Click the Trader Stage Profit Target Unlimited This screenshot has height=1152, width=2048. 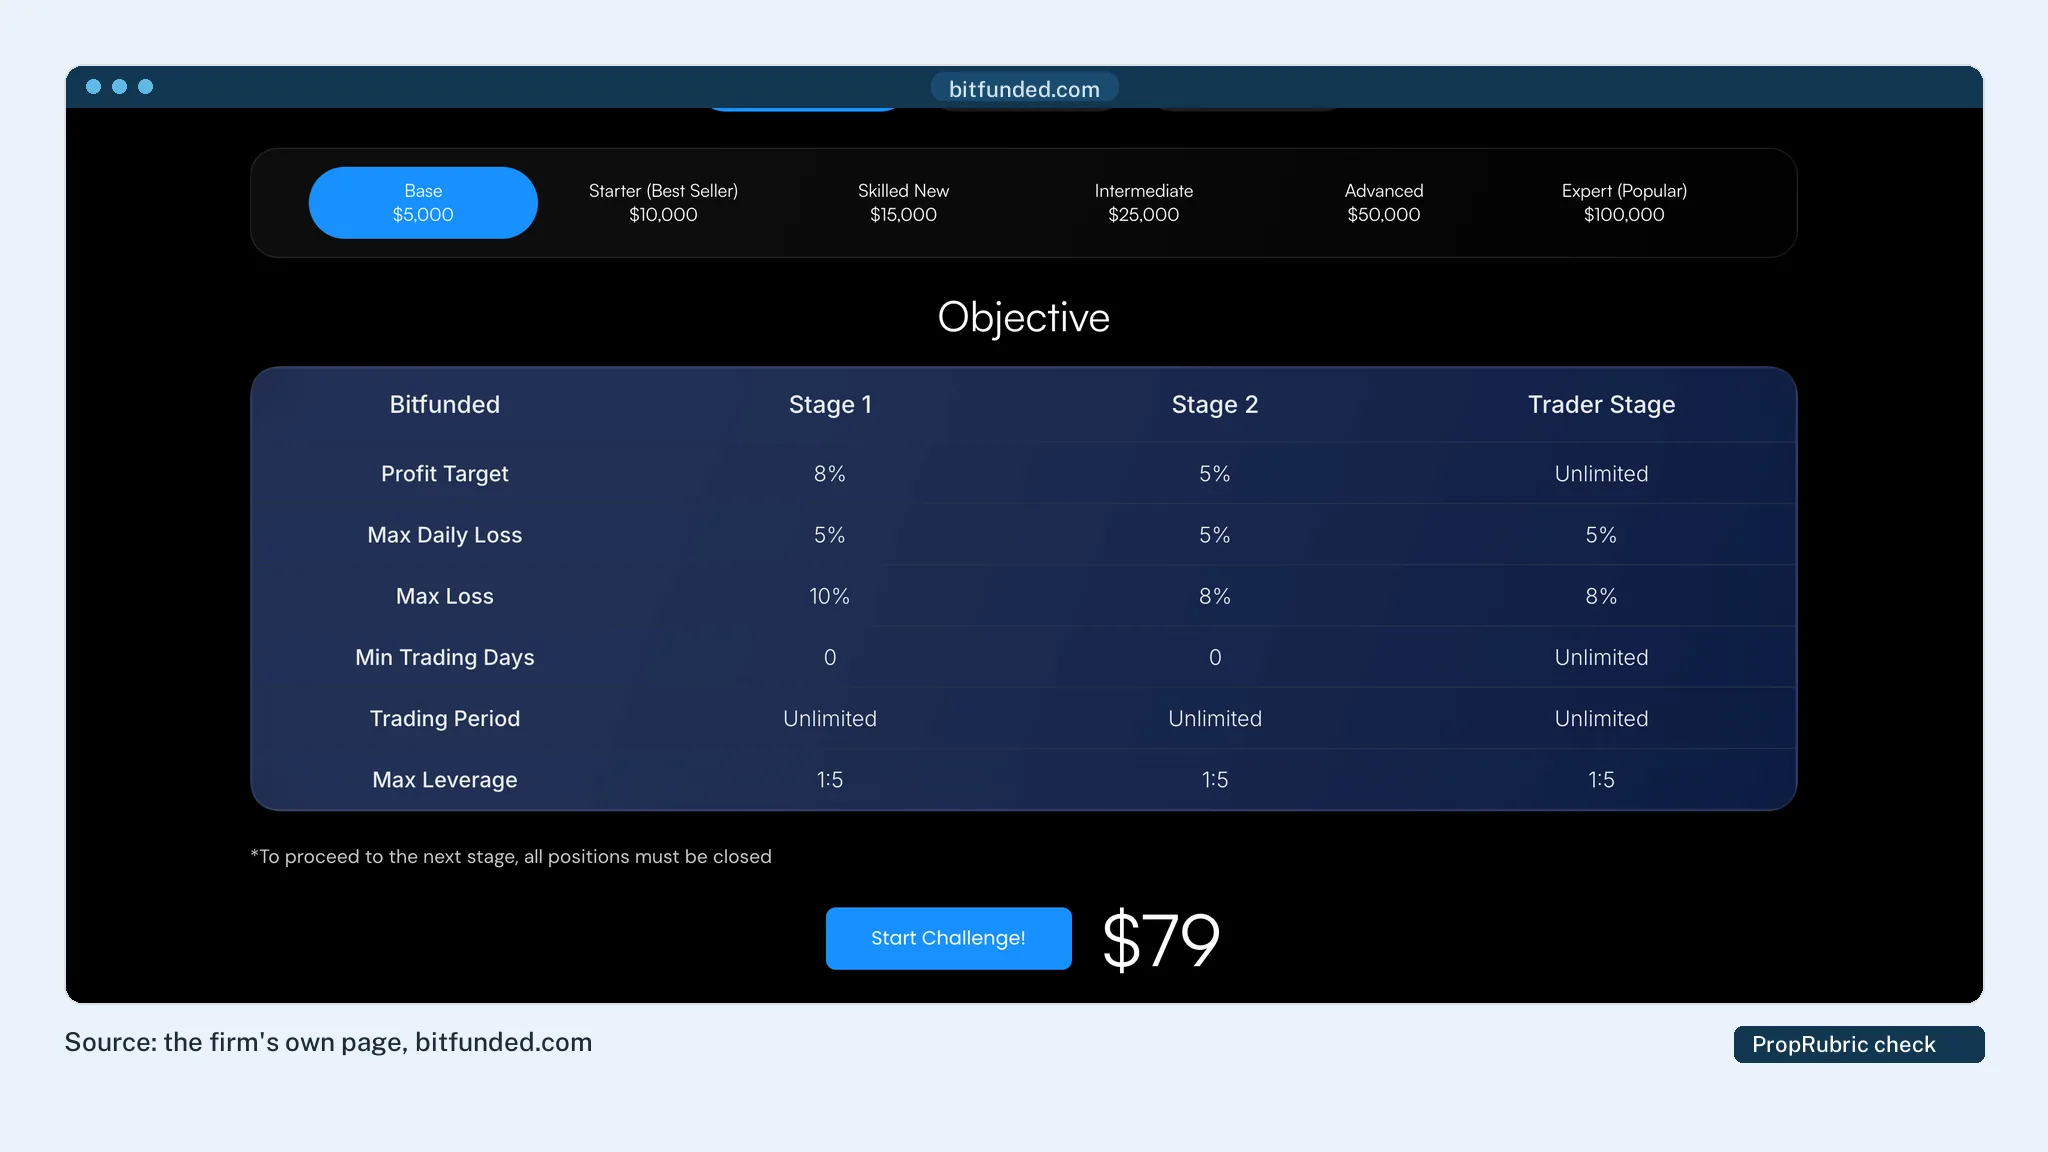click(x=1601, y=474)
